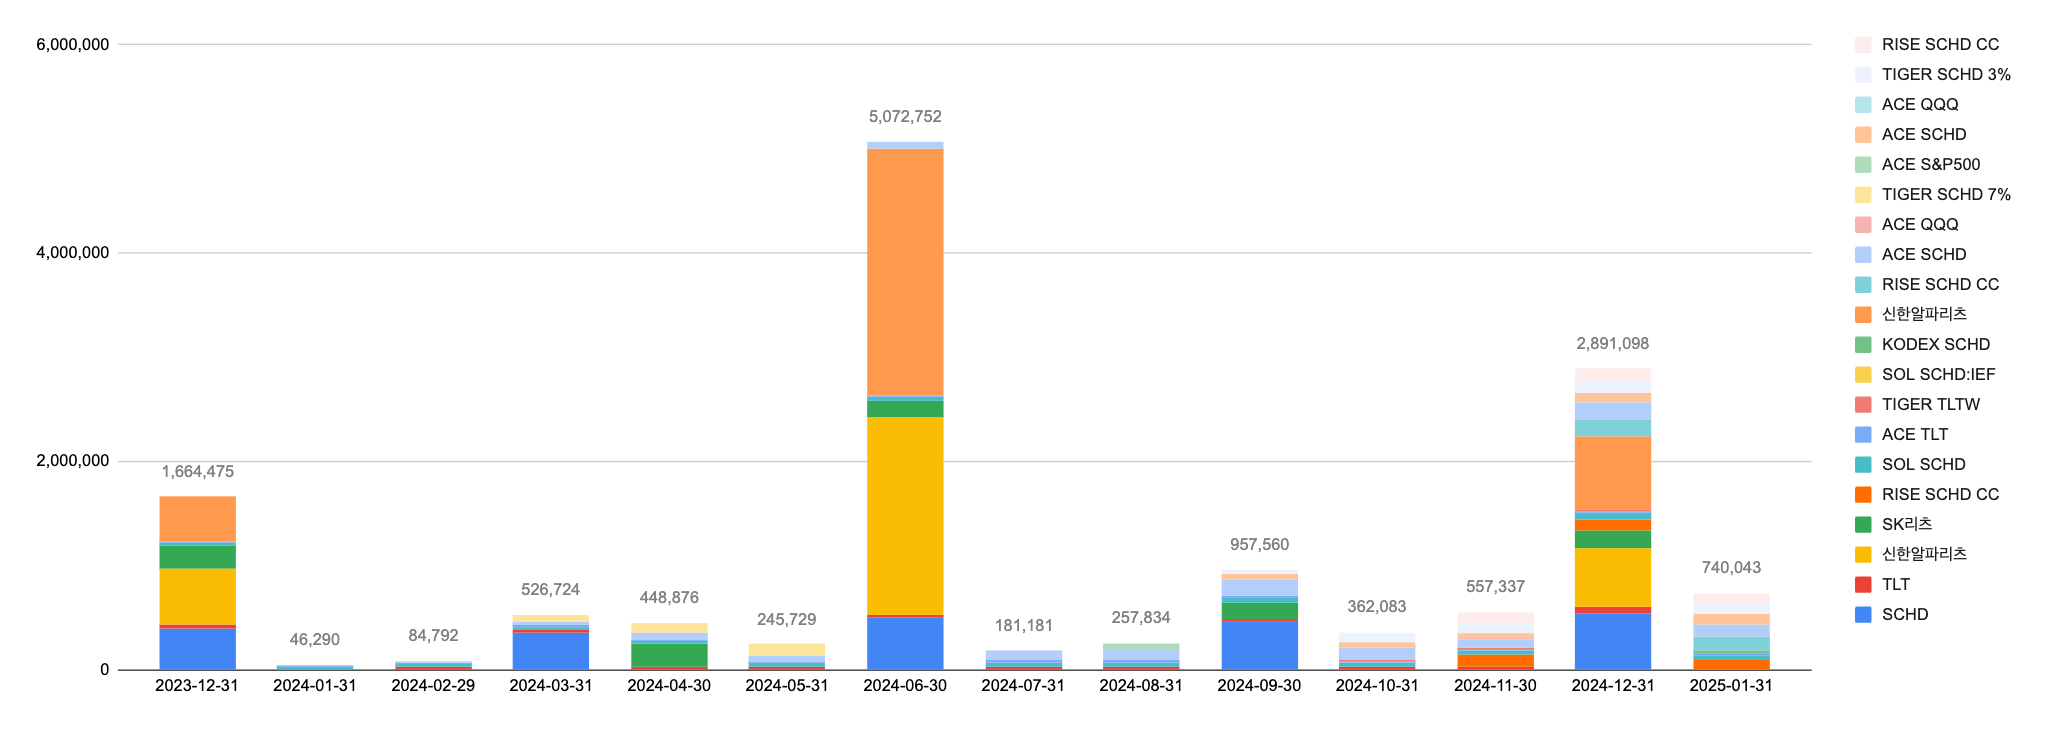This screenshot has width=2048, height=730.
Task: Click the large orange segment in the 2024-06-30 bar
Action: [x=905, y=270]
